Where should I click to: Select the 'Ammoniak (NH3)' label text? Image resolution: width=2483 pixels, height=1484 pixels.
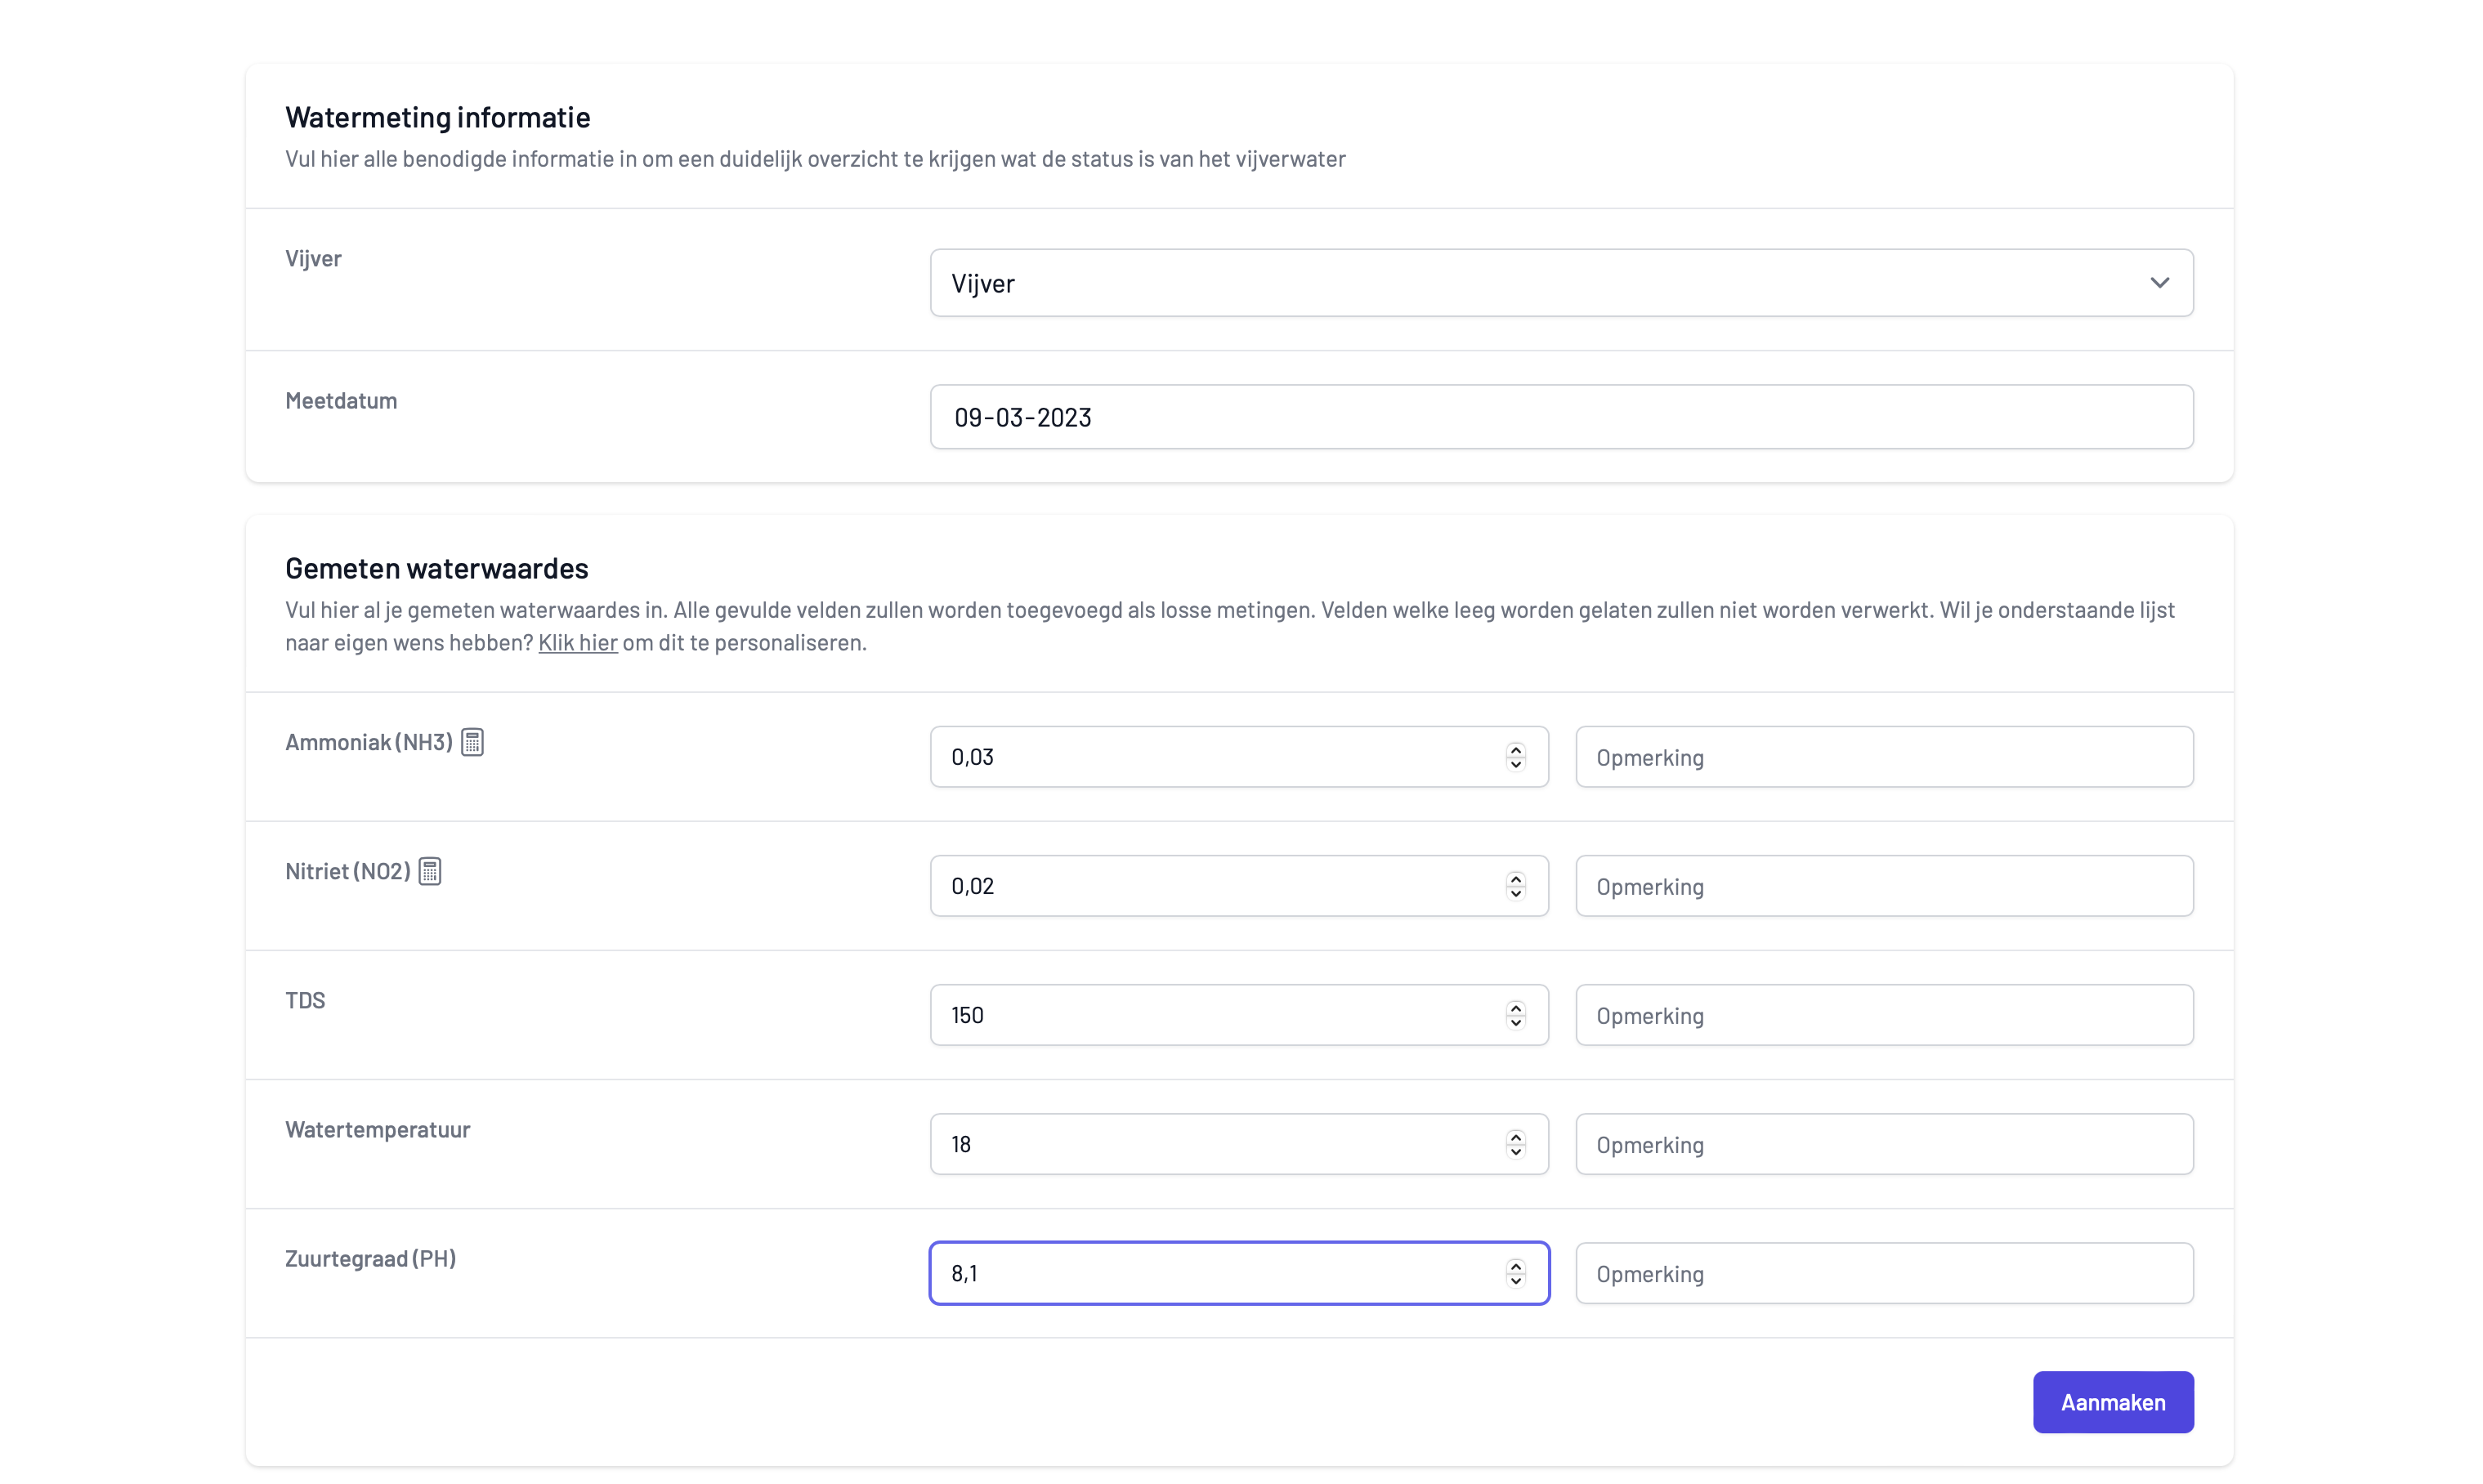pos(369,742)
